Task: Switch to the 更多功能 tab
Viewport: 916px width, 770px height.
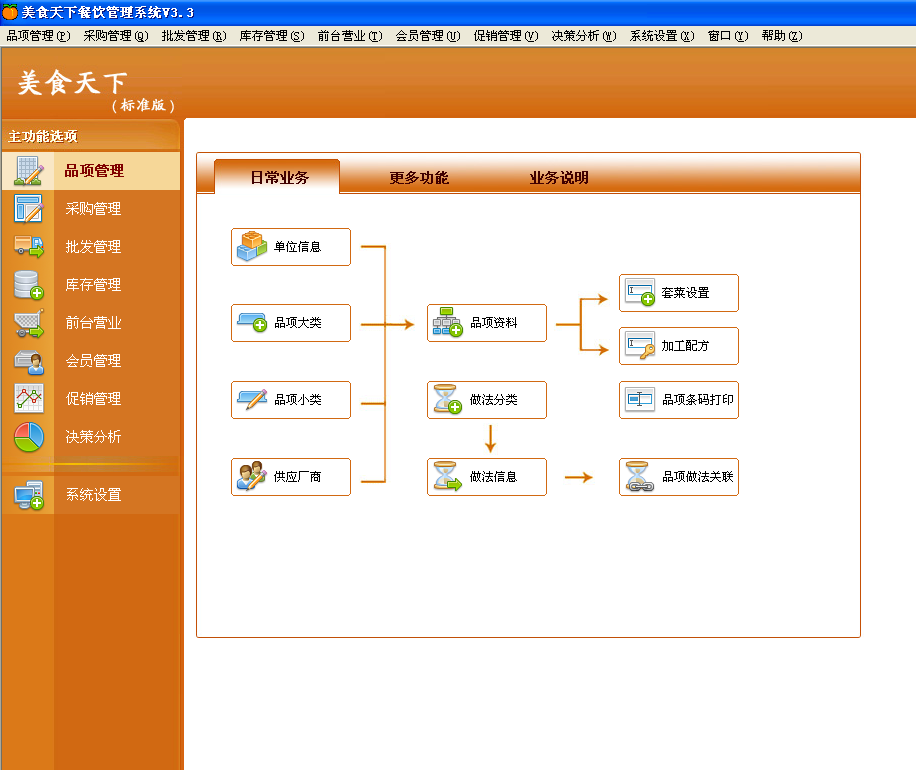Action: (x=419, y=178)
